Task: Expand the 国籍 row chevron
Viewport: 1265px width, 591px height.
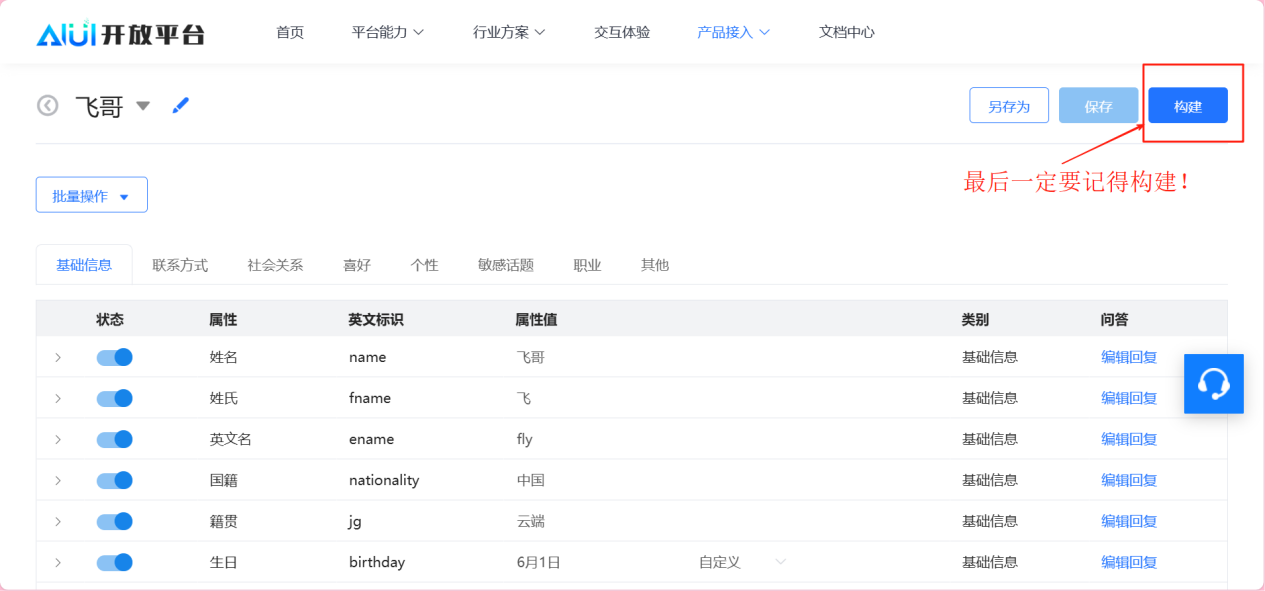Action: tap(58, 480)
